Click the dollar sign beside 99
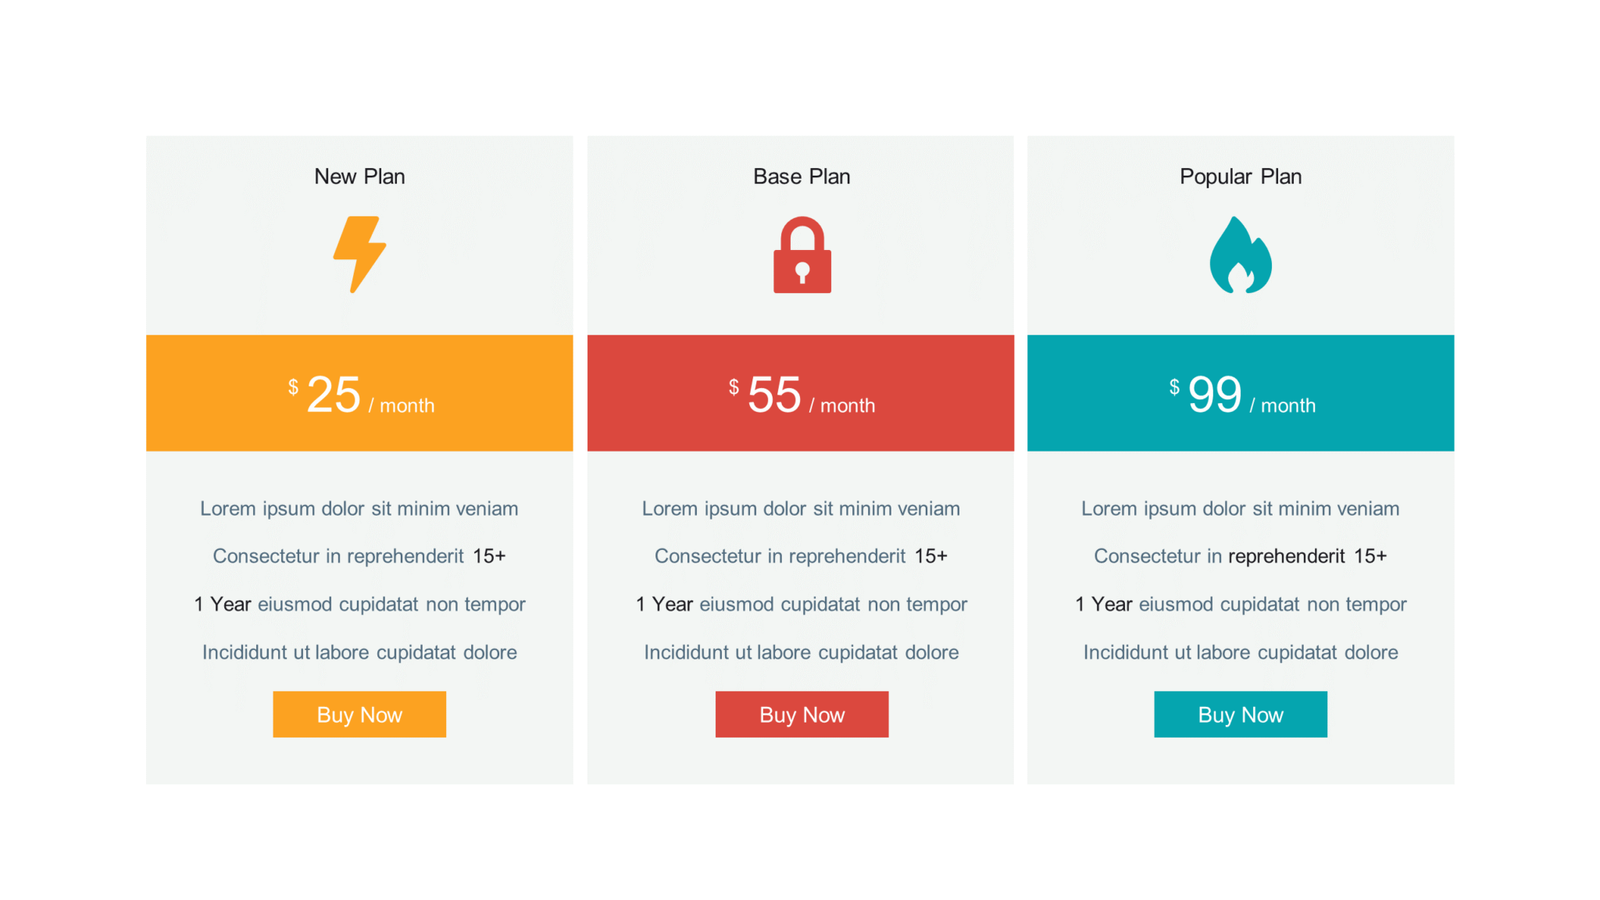1600x900 pixels. click(1173, 385)
